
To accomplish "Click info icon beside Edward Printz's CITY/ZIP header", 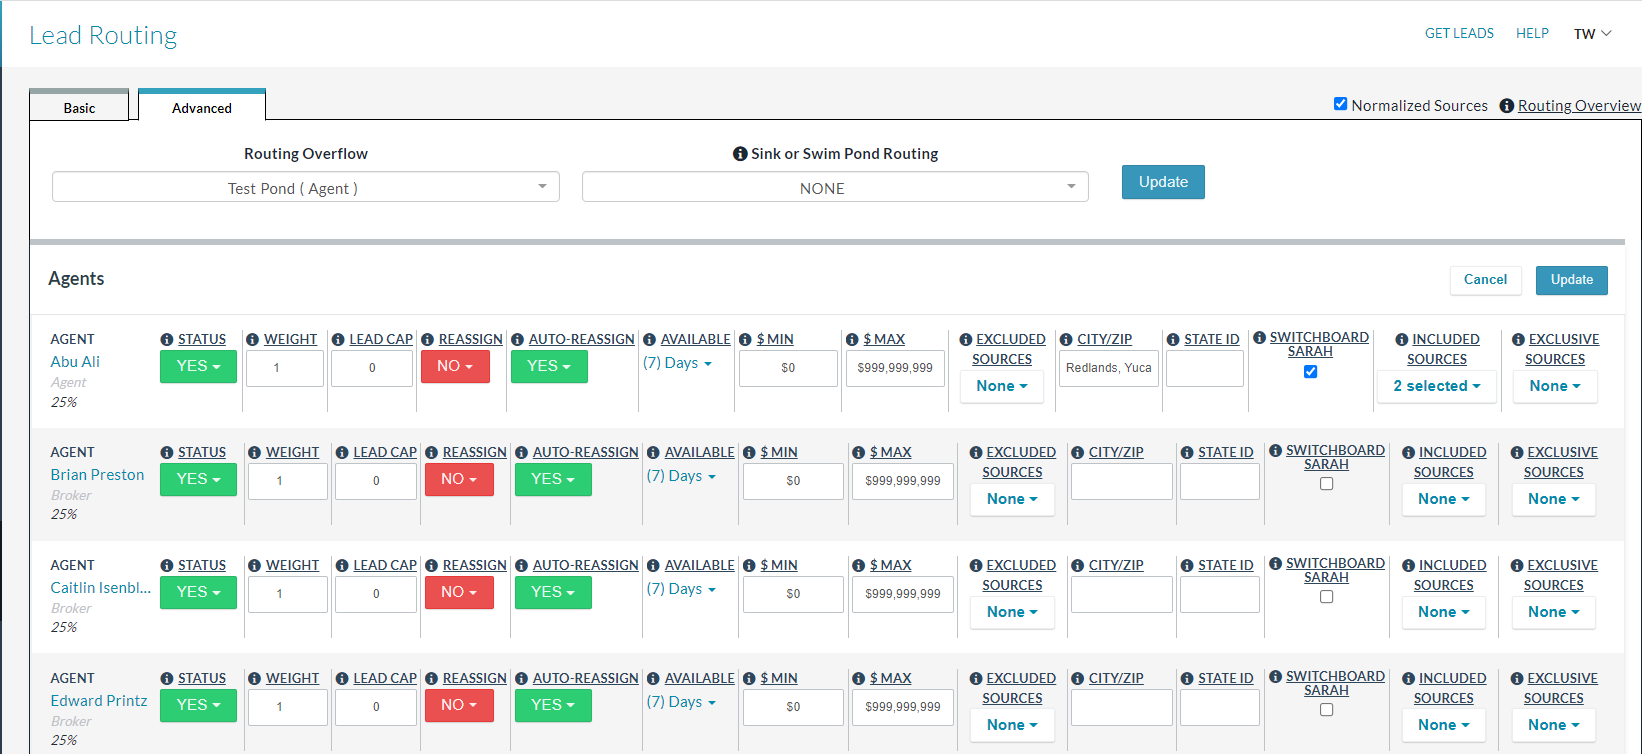I will pyautogui.click(x=1077, y=679).
